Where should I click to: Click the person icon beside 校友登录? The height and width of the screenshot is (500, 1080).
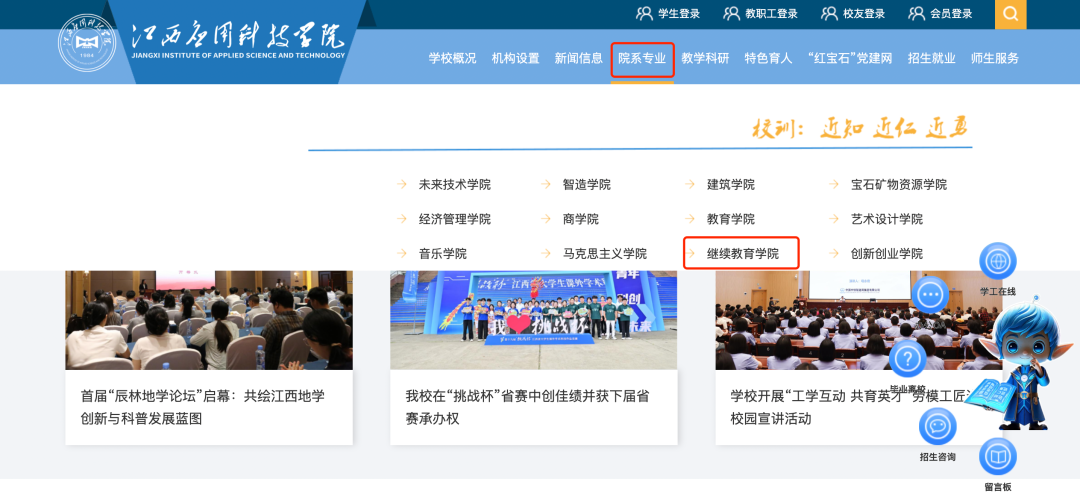coord(829,14)
